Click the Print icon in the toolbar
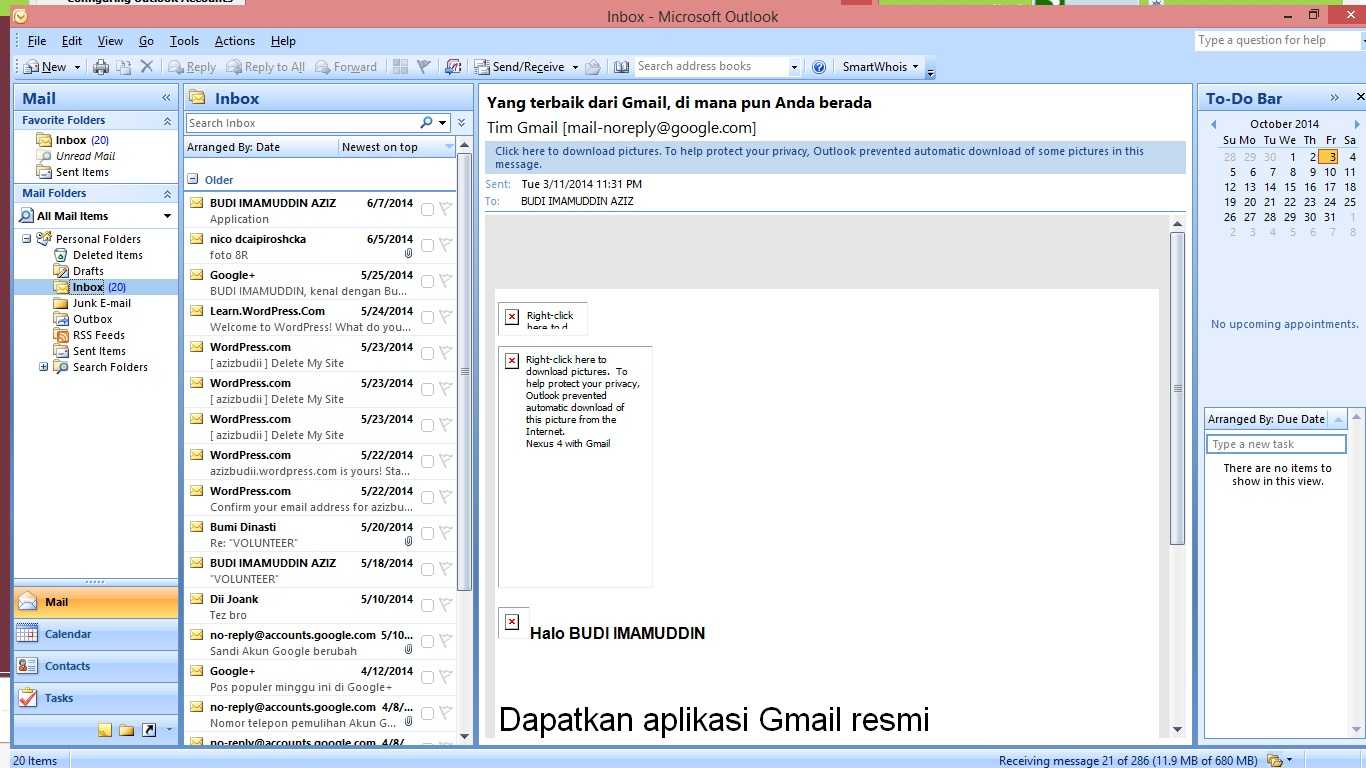The width and height of the screenshot is (1366, 768). (x=101, y=67)
